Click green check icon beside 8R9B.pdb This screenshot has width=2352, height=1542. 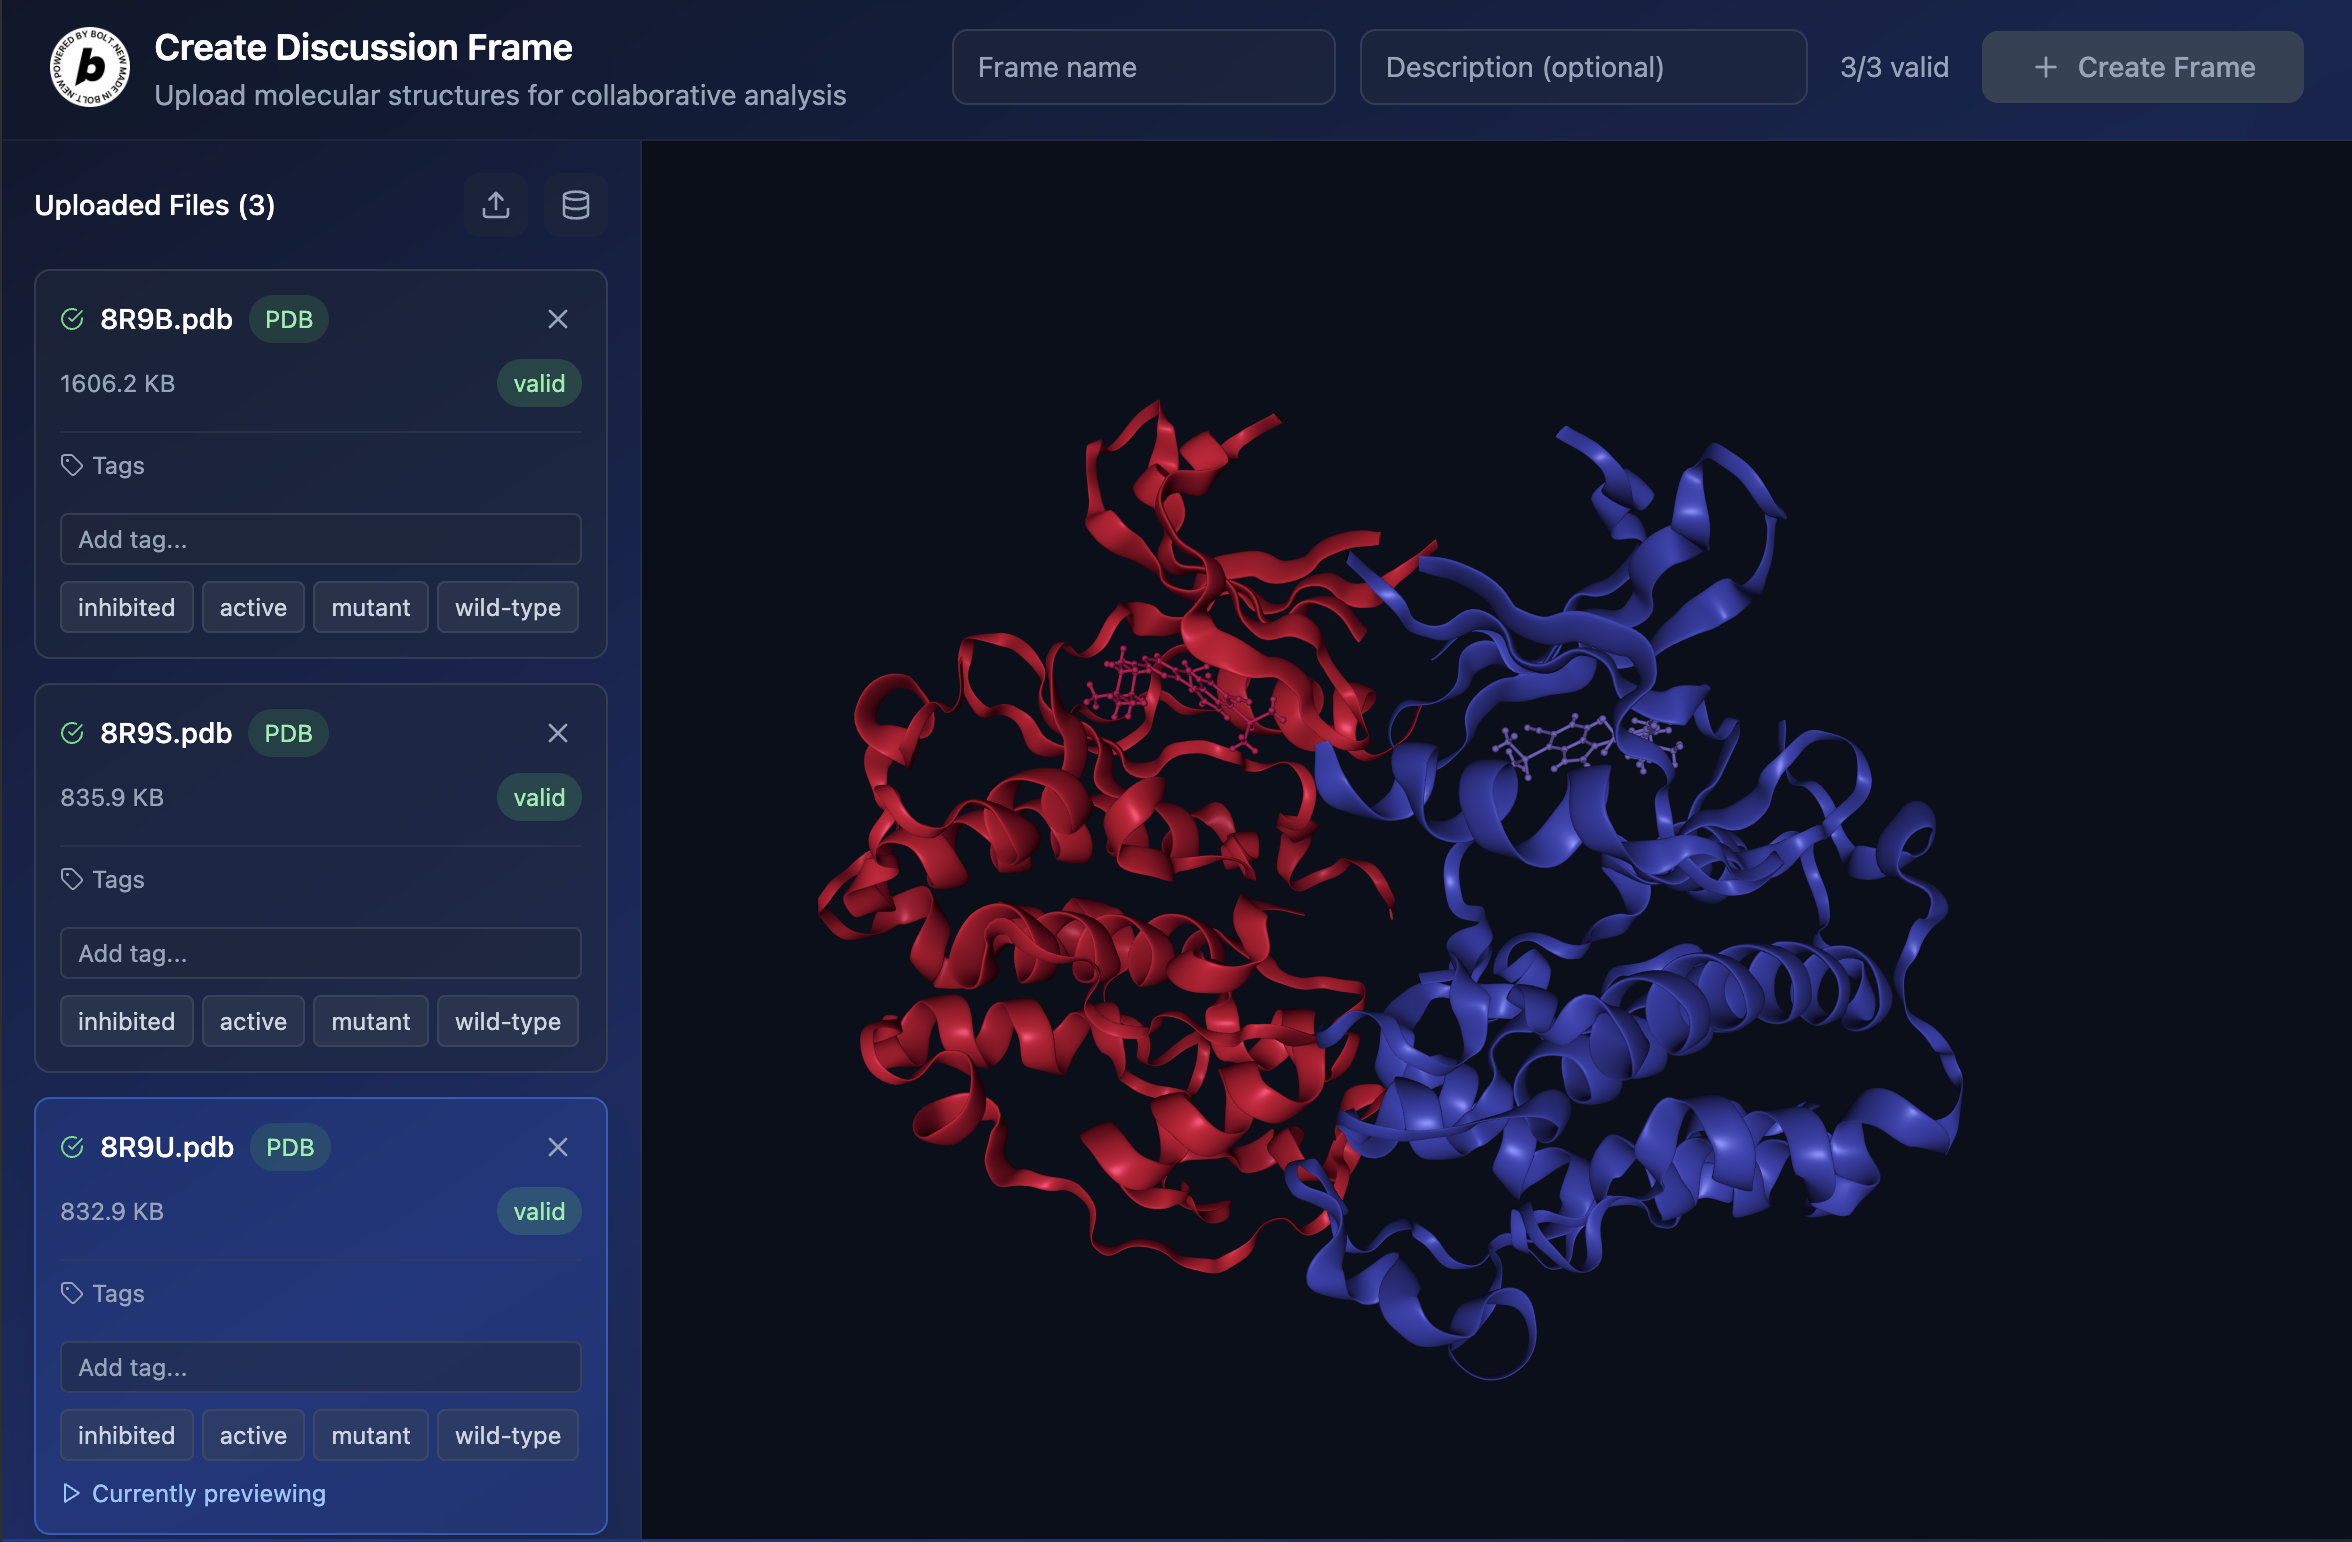(x=72, y=319)
